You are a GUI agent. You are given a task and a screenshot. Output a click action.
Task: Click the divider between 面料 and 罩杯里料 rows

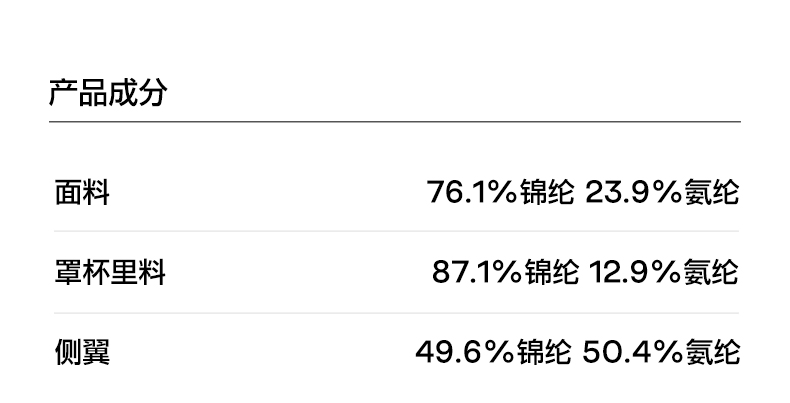coord(394,232)
